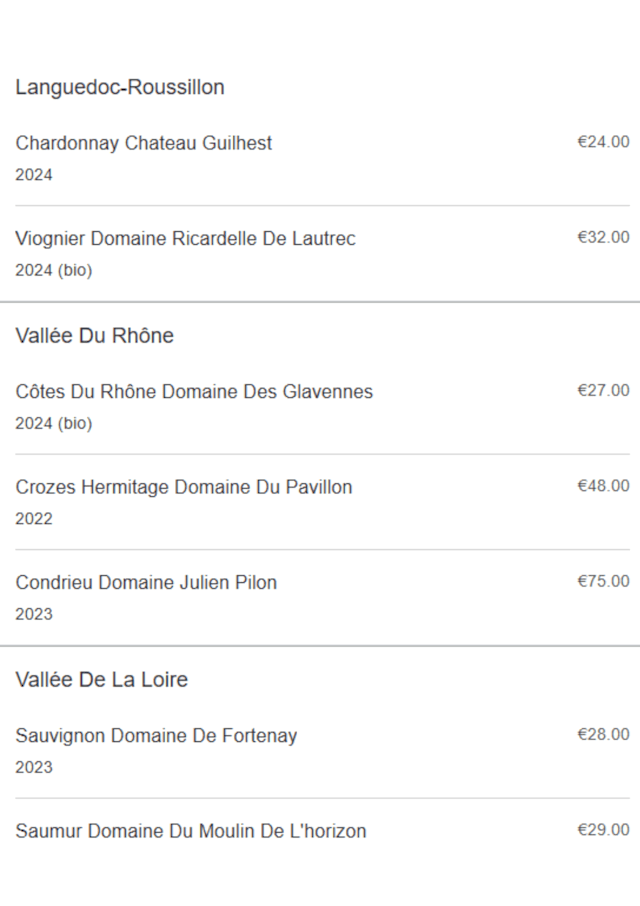This screenshot has width=640, height=906.
Task: Click the €29.00 Saumur price
Action: [x=603, y=830]
